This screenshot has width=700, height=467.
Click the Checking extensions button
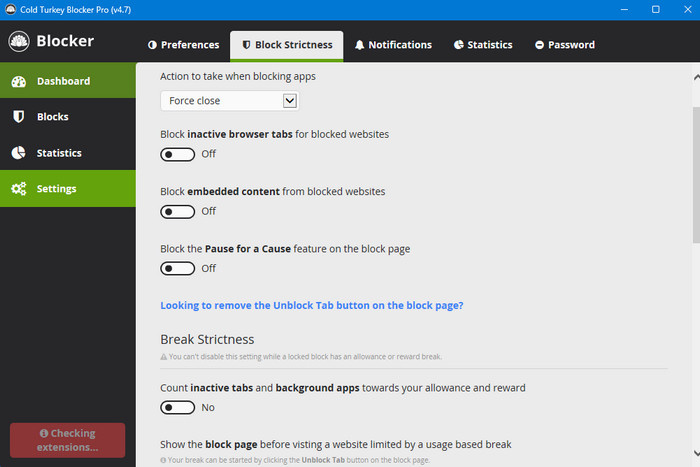click(67, 440)
